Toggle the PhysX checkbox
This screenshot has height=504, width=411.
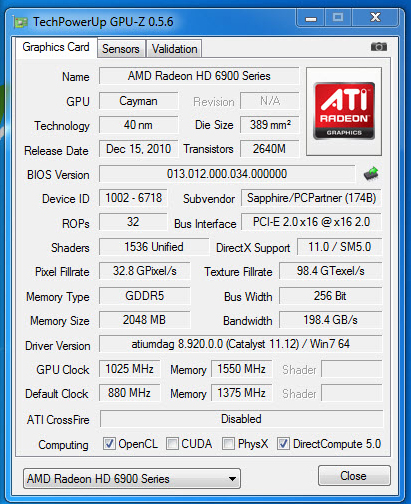click(x=228, y=444)
